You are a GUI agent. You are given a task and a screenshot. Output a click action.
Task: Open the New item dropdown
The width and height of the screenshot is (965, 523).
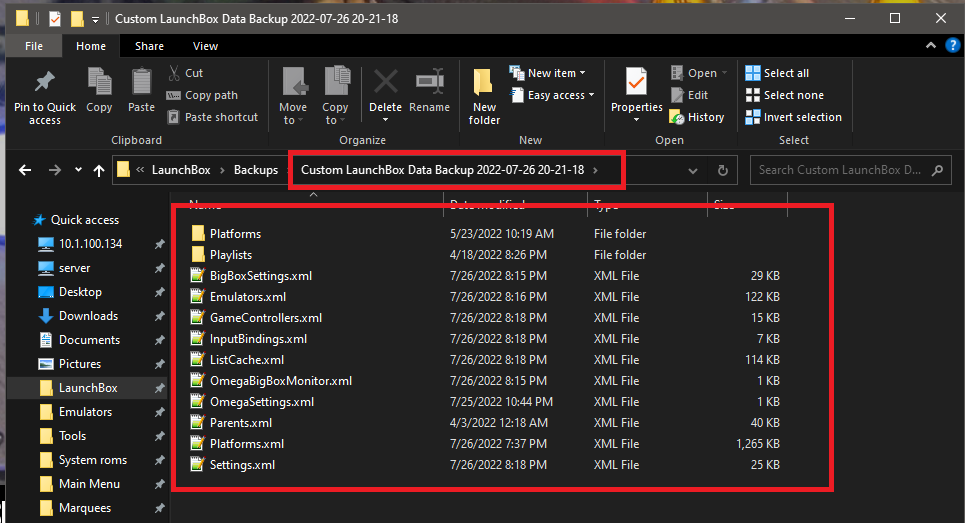pyautogui.click(x=547, y=73)
